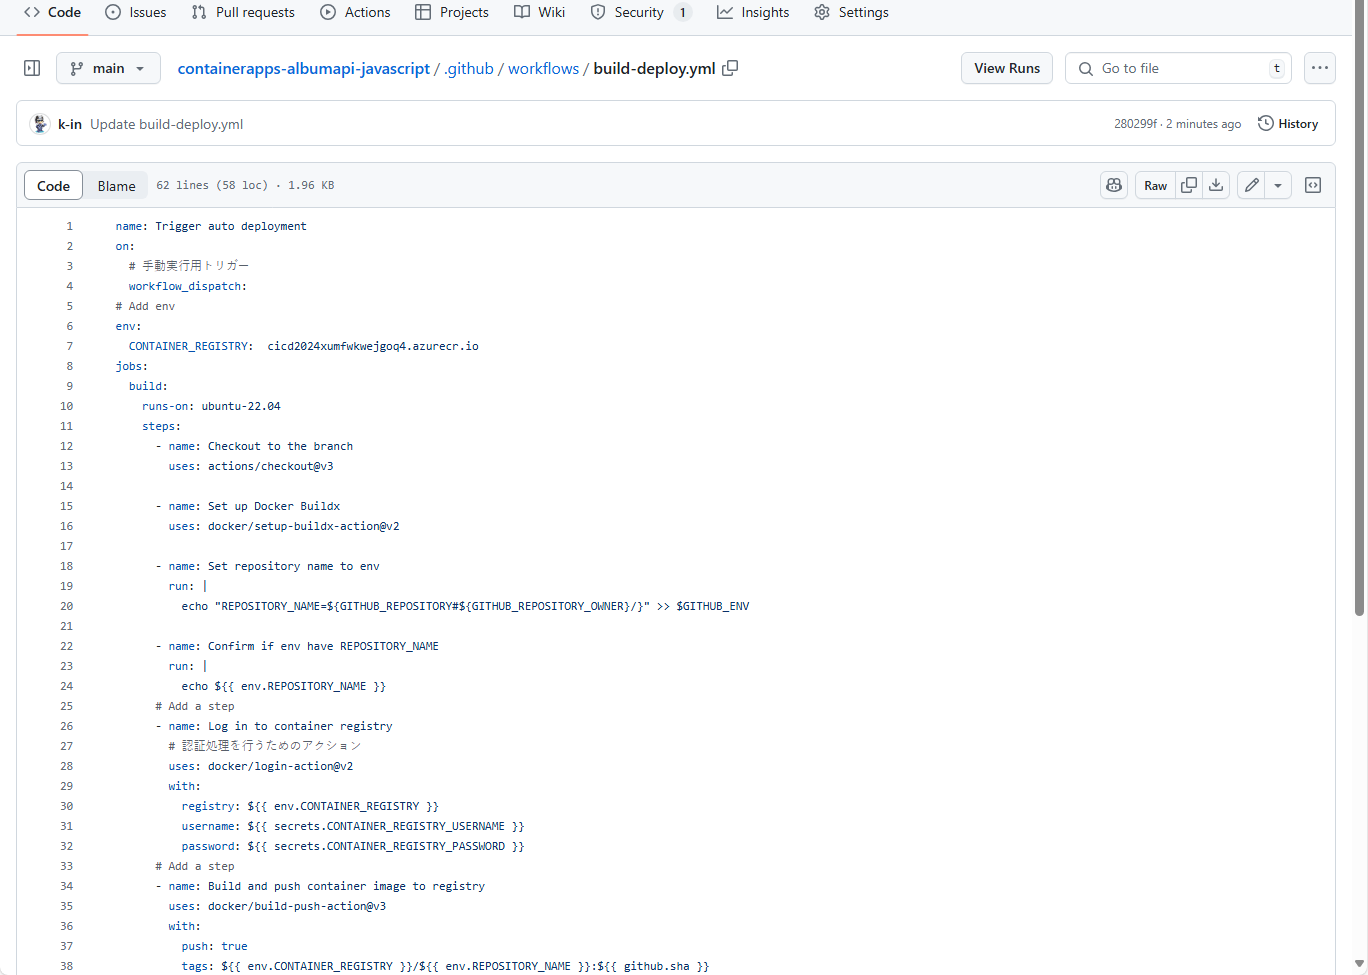
Task: Open file History link
Action: pyautogui.click(x=1288, y=124)
